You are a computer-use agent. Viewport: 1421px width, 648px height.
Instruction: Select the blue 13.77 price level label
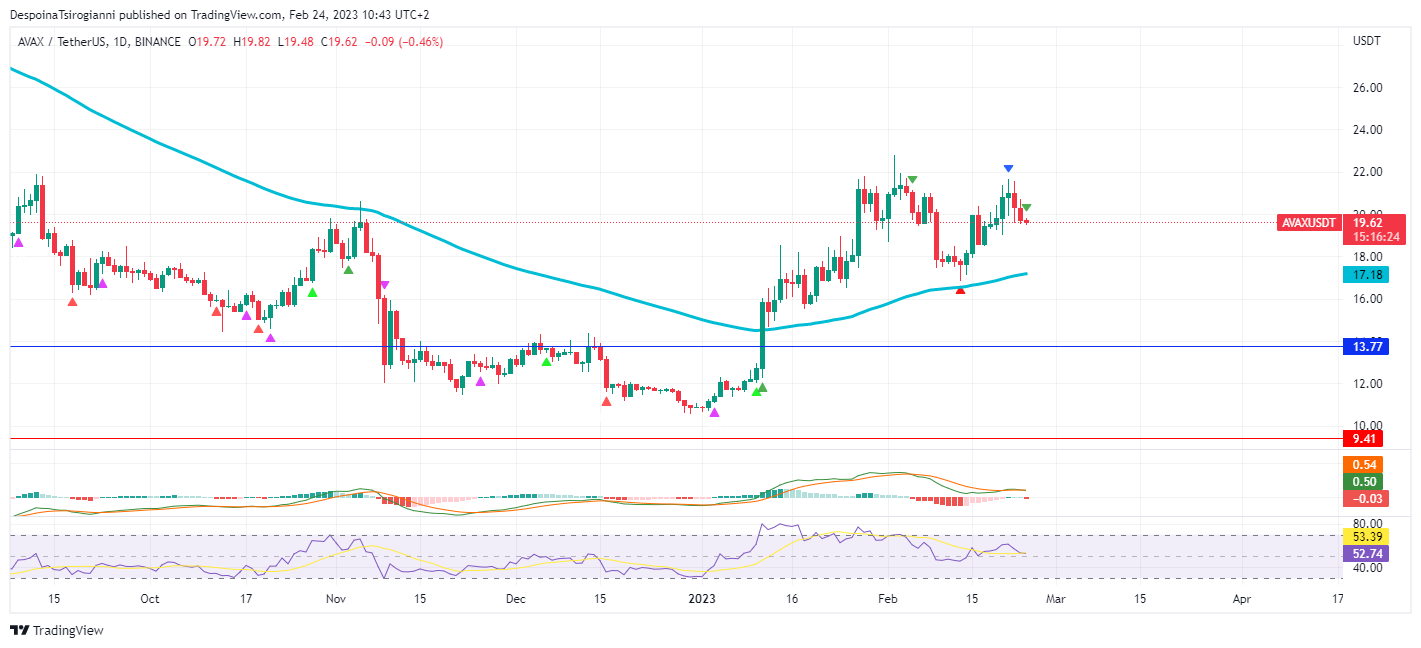(x=1366, y=346)
